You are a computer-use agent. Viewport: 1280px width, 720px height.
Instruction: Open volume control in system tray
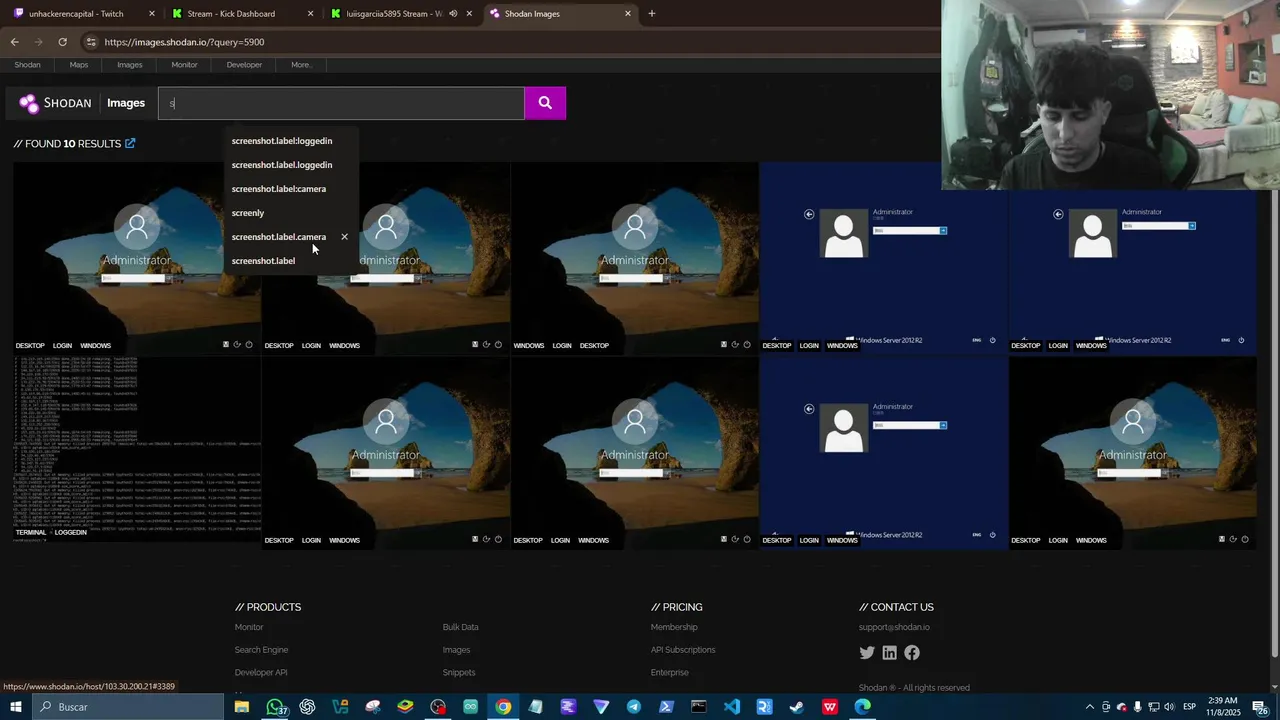(1169, 707)
